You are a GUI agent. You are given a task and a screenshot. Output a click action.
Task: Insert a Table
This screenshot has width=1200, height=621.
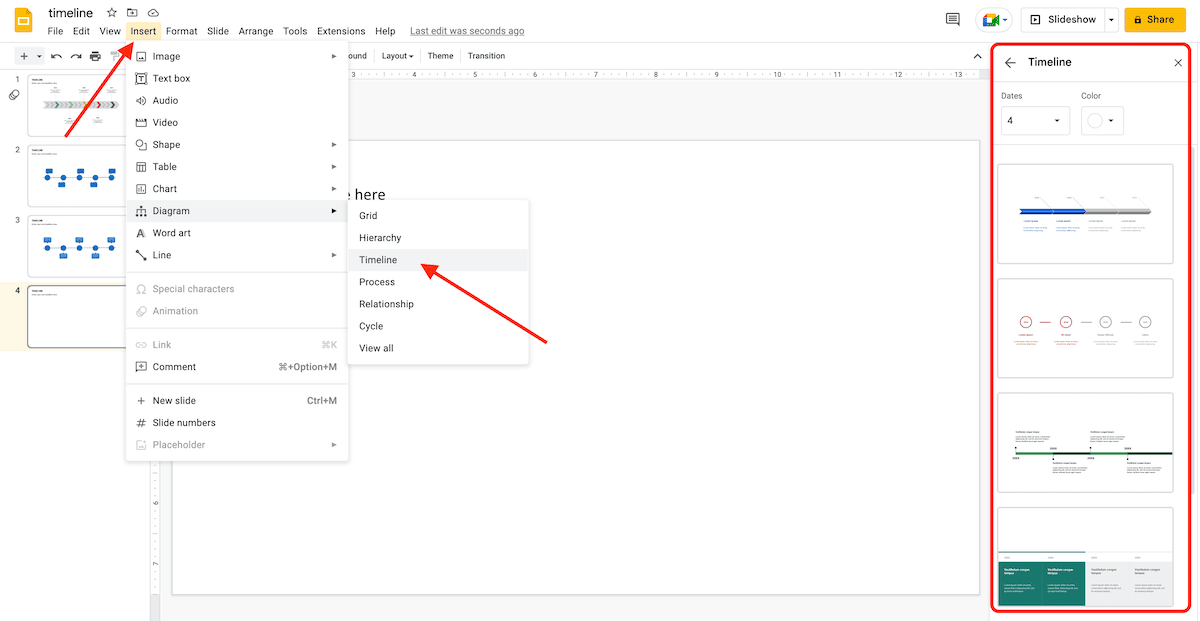pyautogui.click(x=162, y=166)
